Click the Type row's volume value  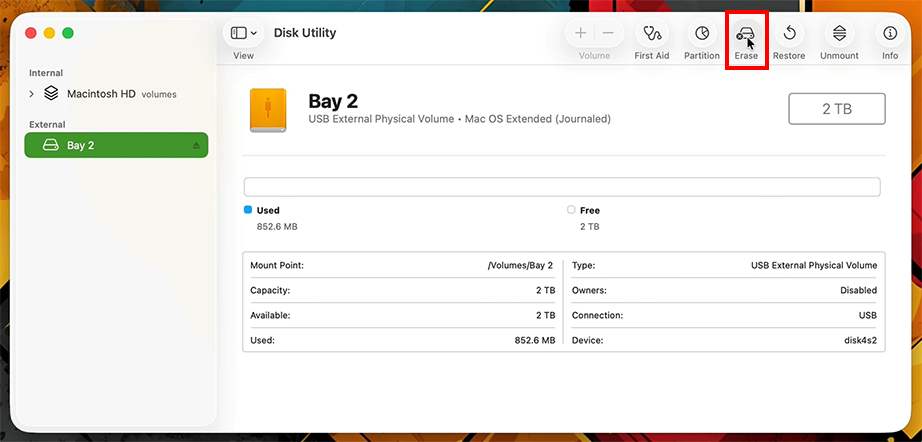(x=814, y=265)
